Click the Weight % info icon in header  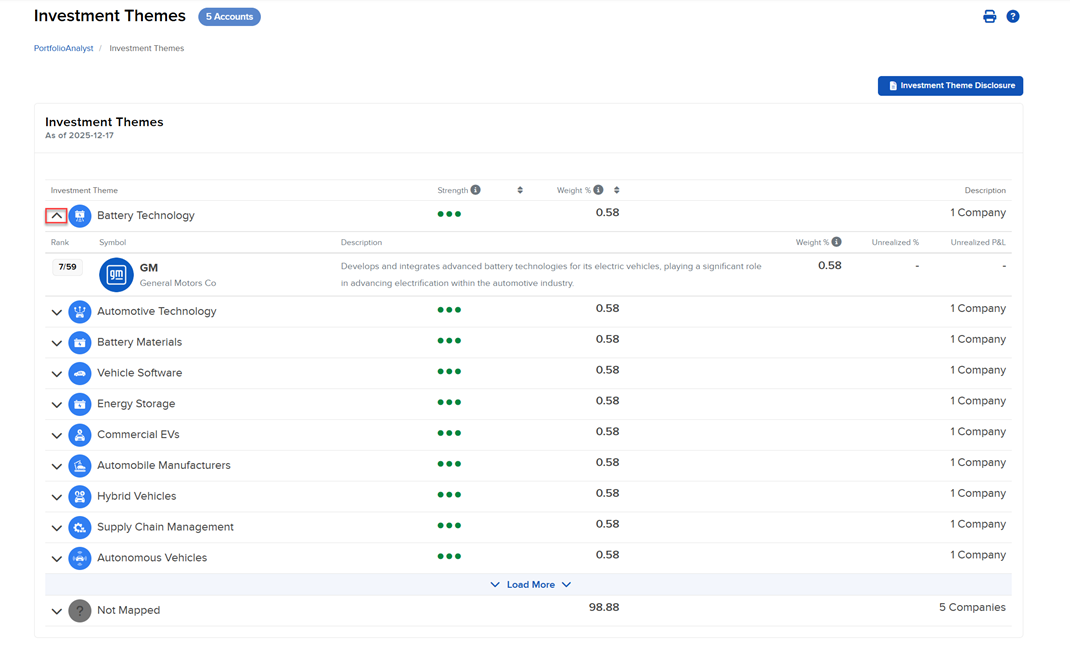[598, 190]
